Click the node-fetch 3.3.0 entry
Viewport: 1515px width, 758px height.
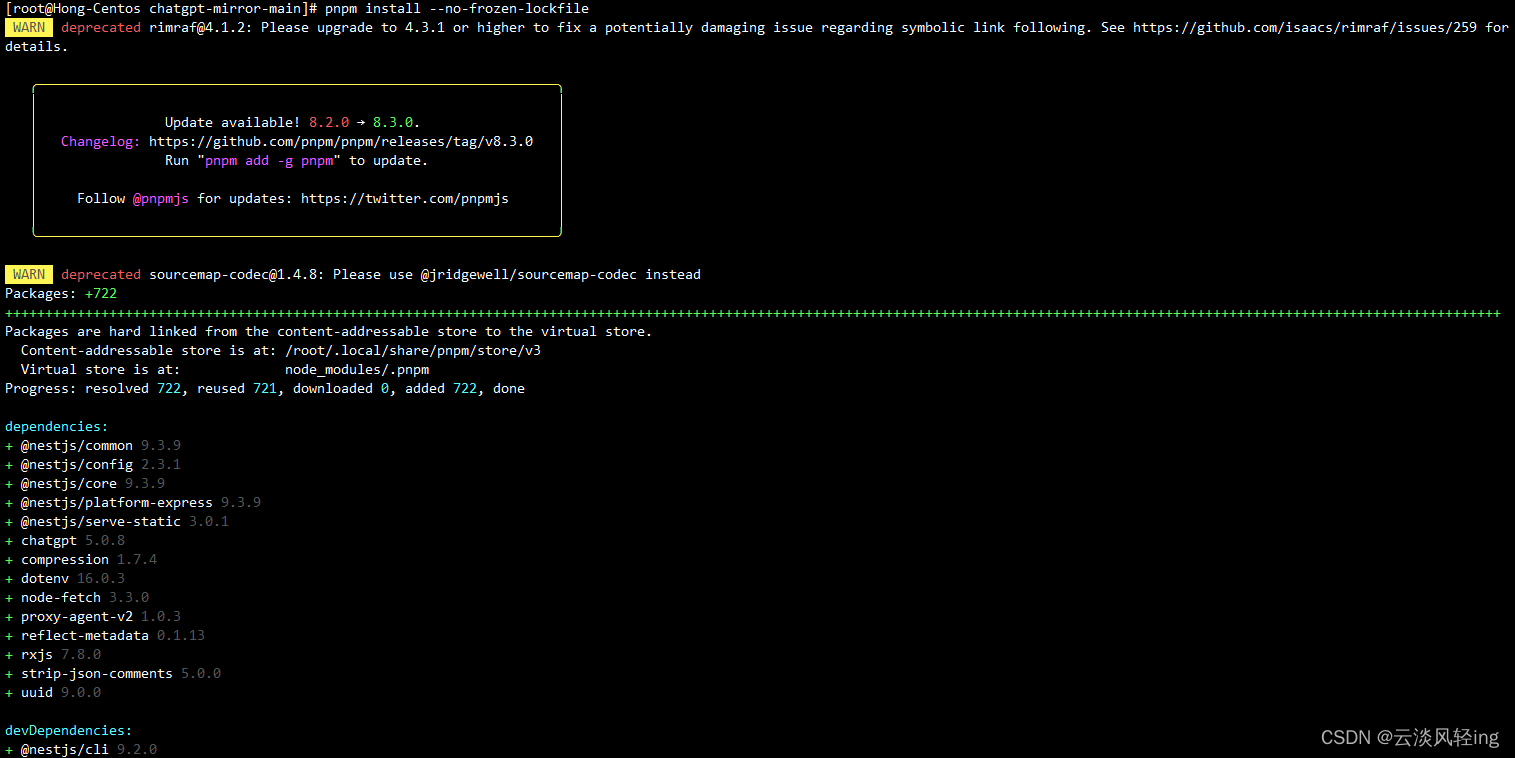[x=77, y=597]
